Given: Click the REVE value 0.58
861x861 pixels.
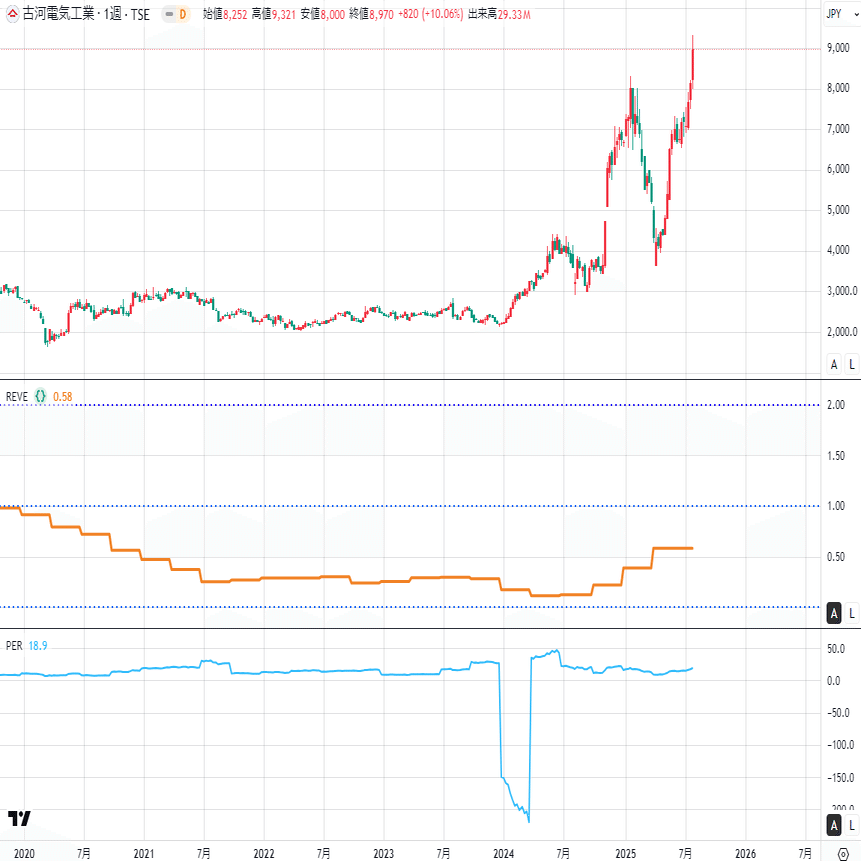Looking at the screenshot, I should click(63, 396).
